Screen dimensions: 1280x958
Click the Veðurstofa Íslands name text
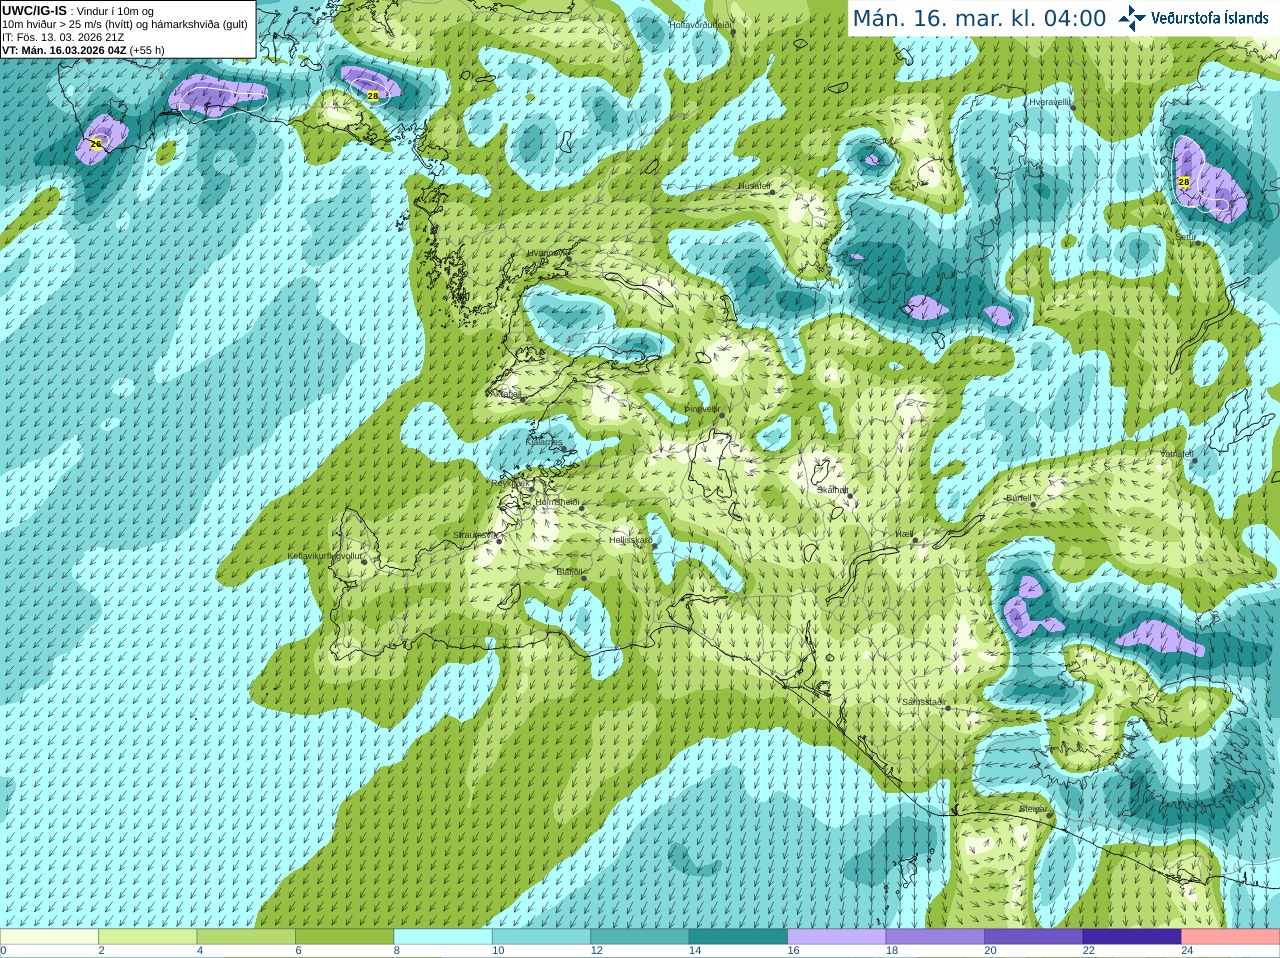coord(1209,18)
